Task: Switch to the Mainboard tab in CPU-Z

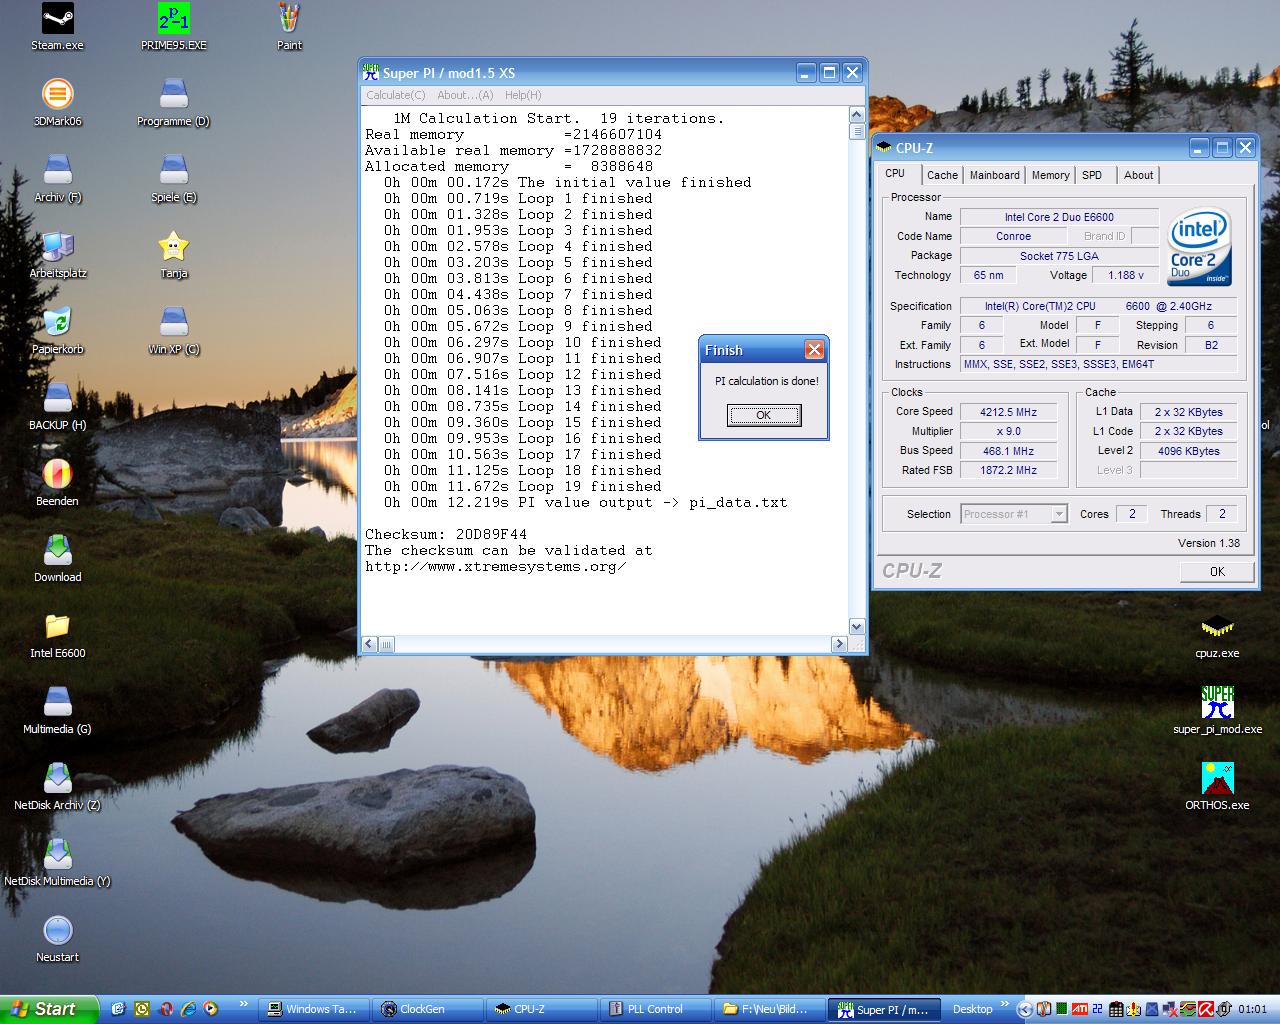Action: (995, 175)
